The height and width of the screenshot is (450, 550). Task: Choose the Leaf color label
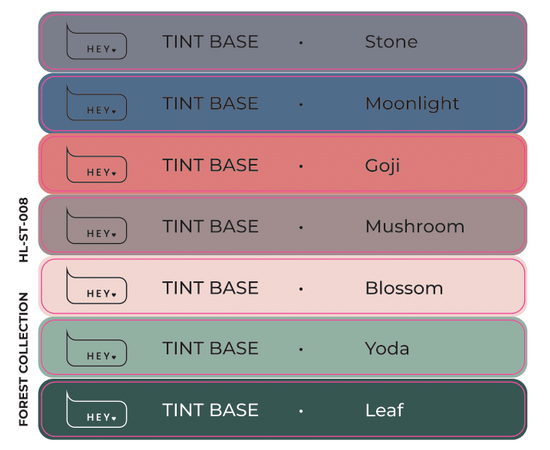pyautogui.click(x=384, y=410)
